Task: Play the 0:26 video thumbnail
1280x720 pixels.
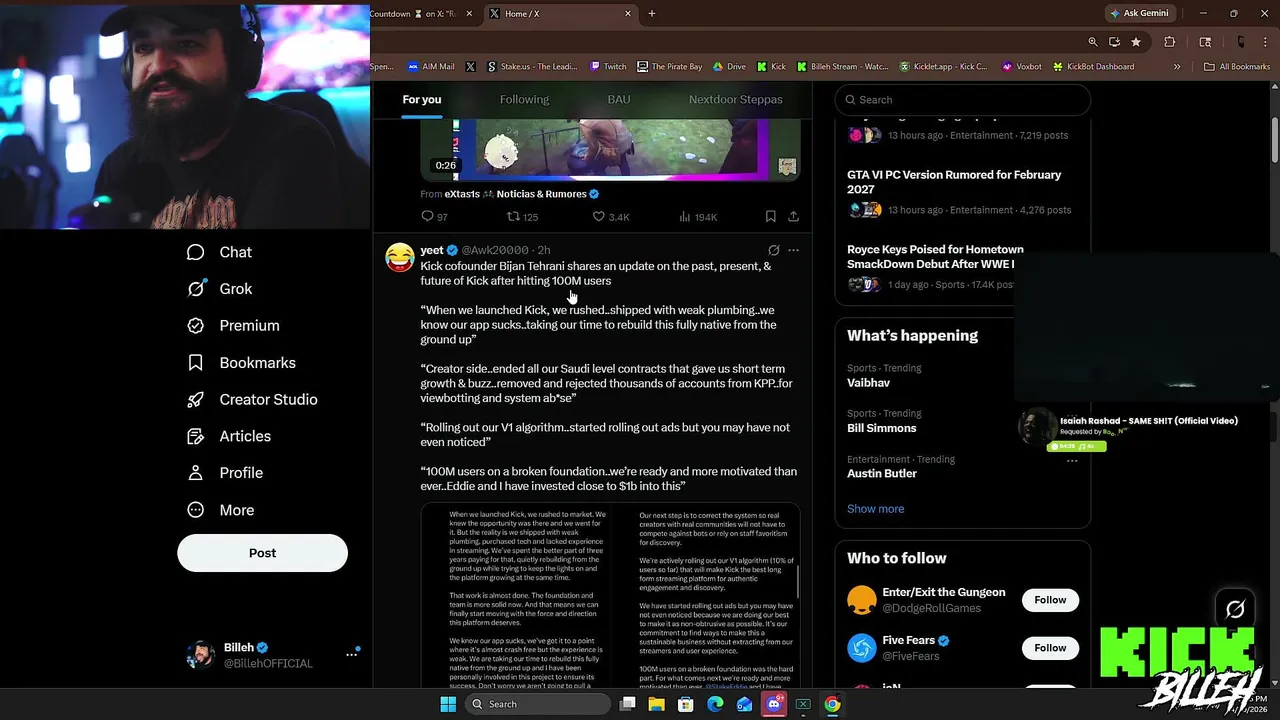Action: point(610,150)
